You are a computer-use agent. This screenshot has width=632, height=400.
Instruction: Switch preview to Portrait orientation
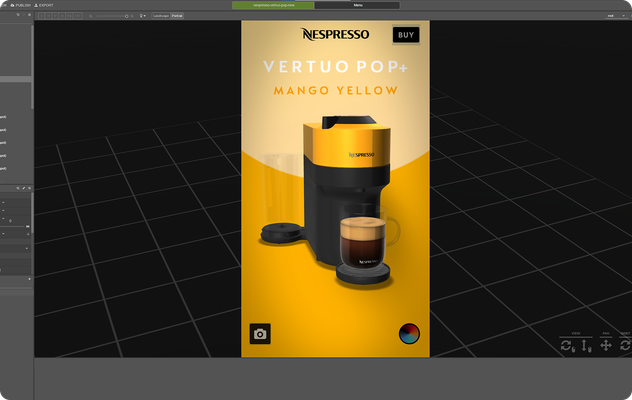[177, 16]
